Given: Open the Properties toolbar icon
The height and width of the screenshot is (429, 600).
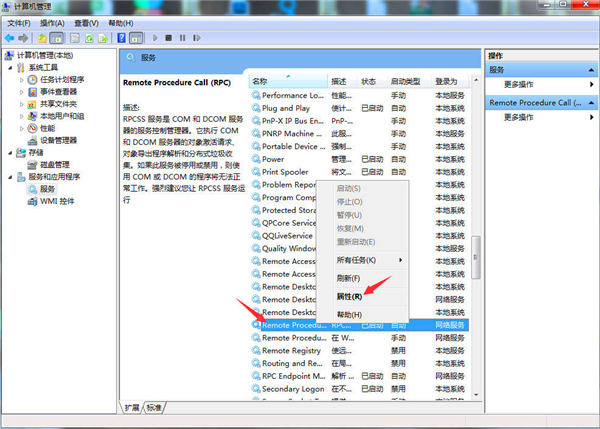Looking at the screenshot, I should pos(75,38).
